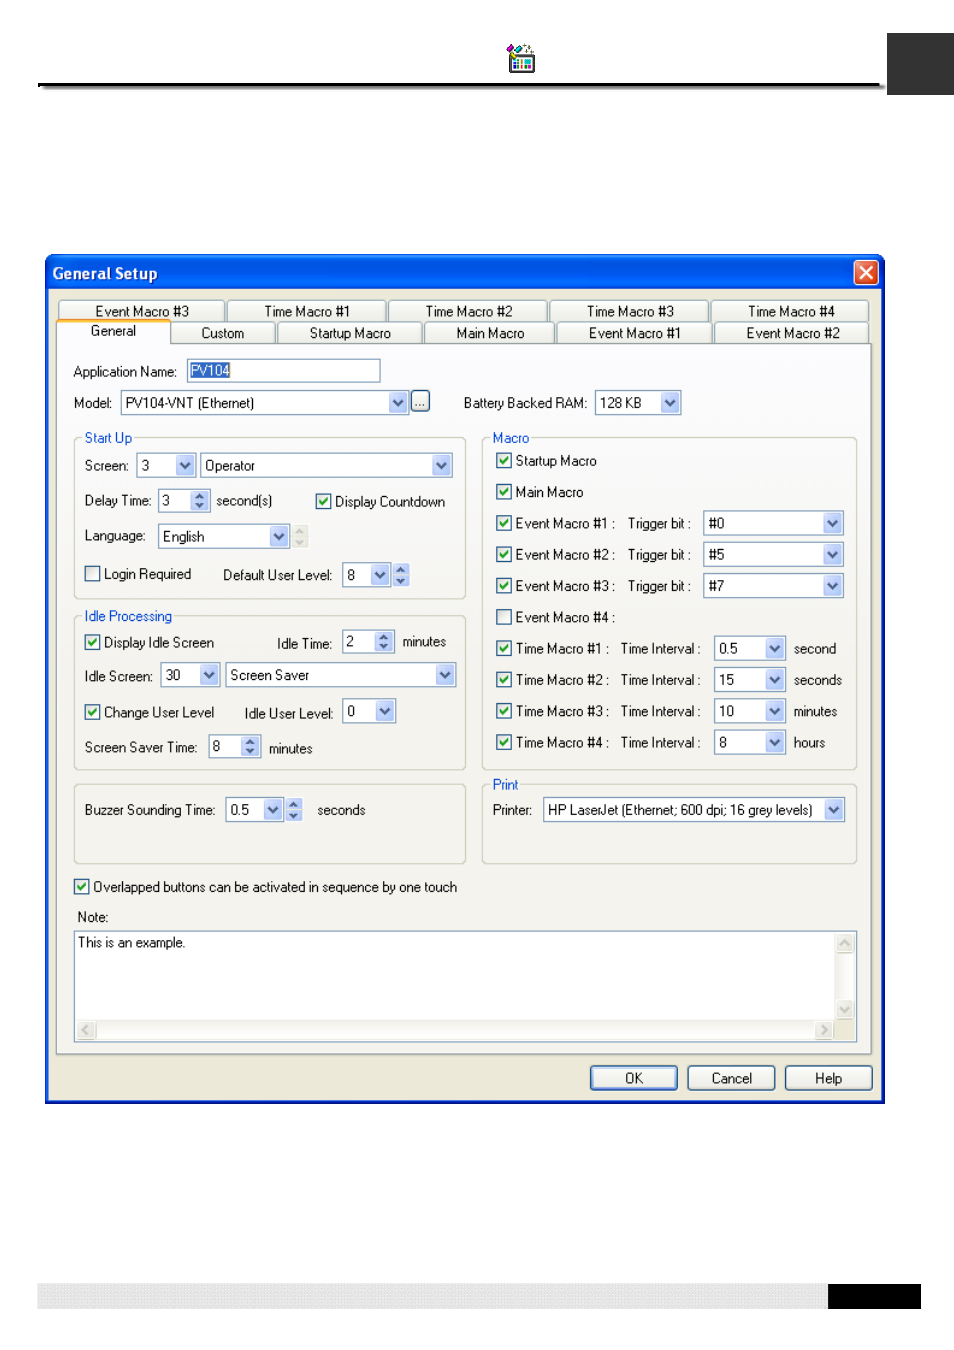Open Event Macro #1 trigger bit dropdown

click(832, 523)
